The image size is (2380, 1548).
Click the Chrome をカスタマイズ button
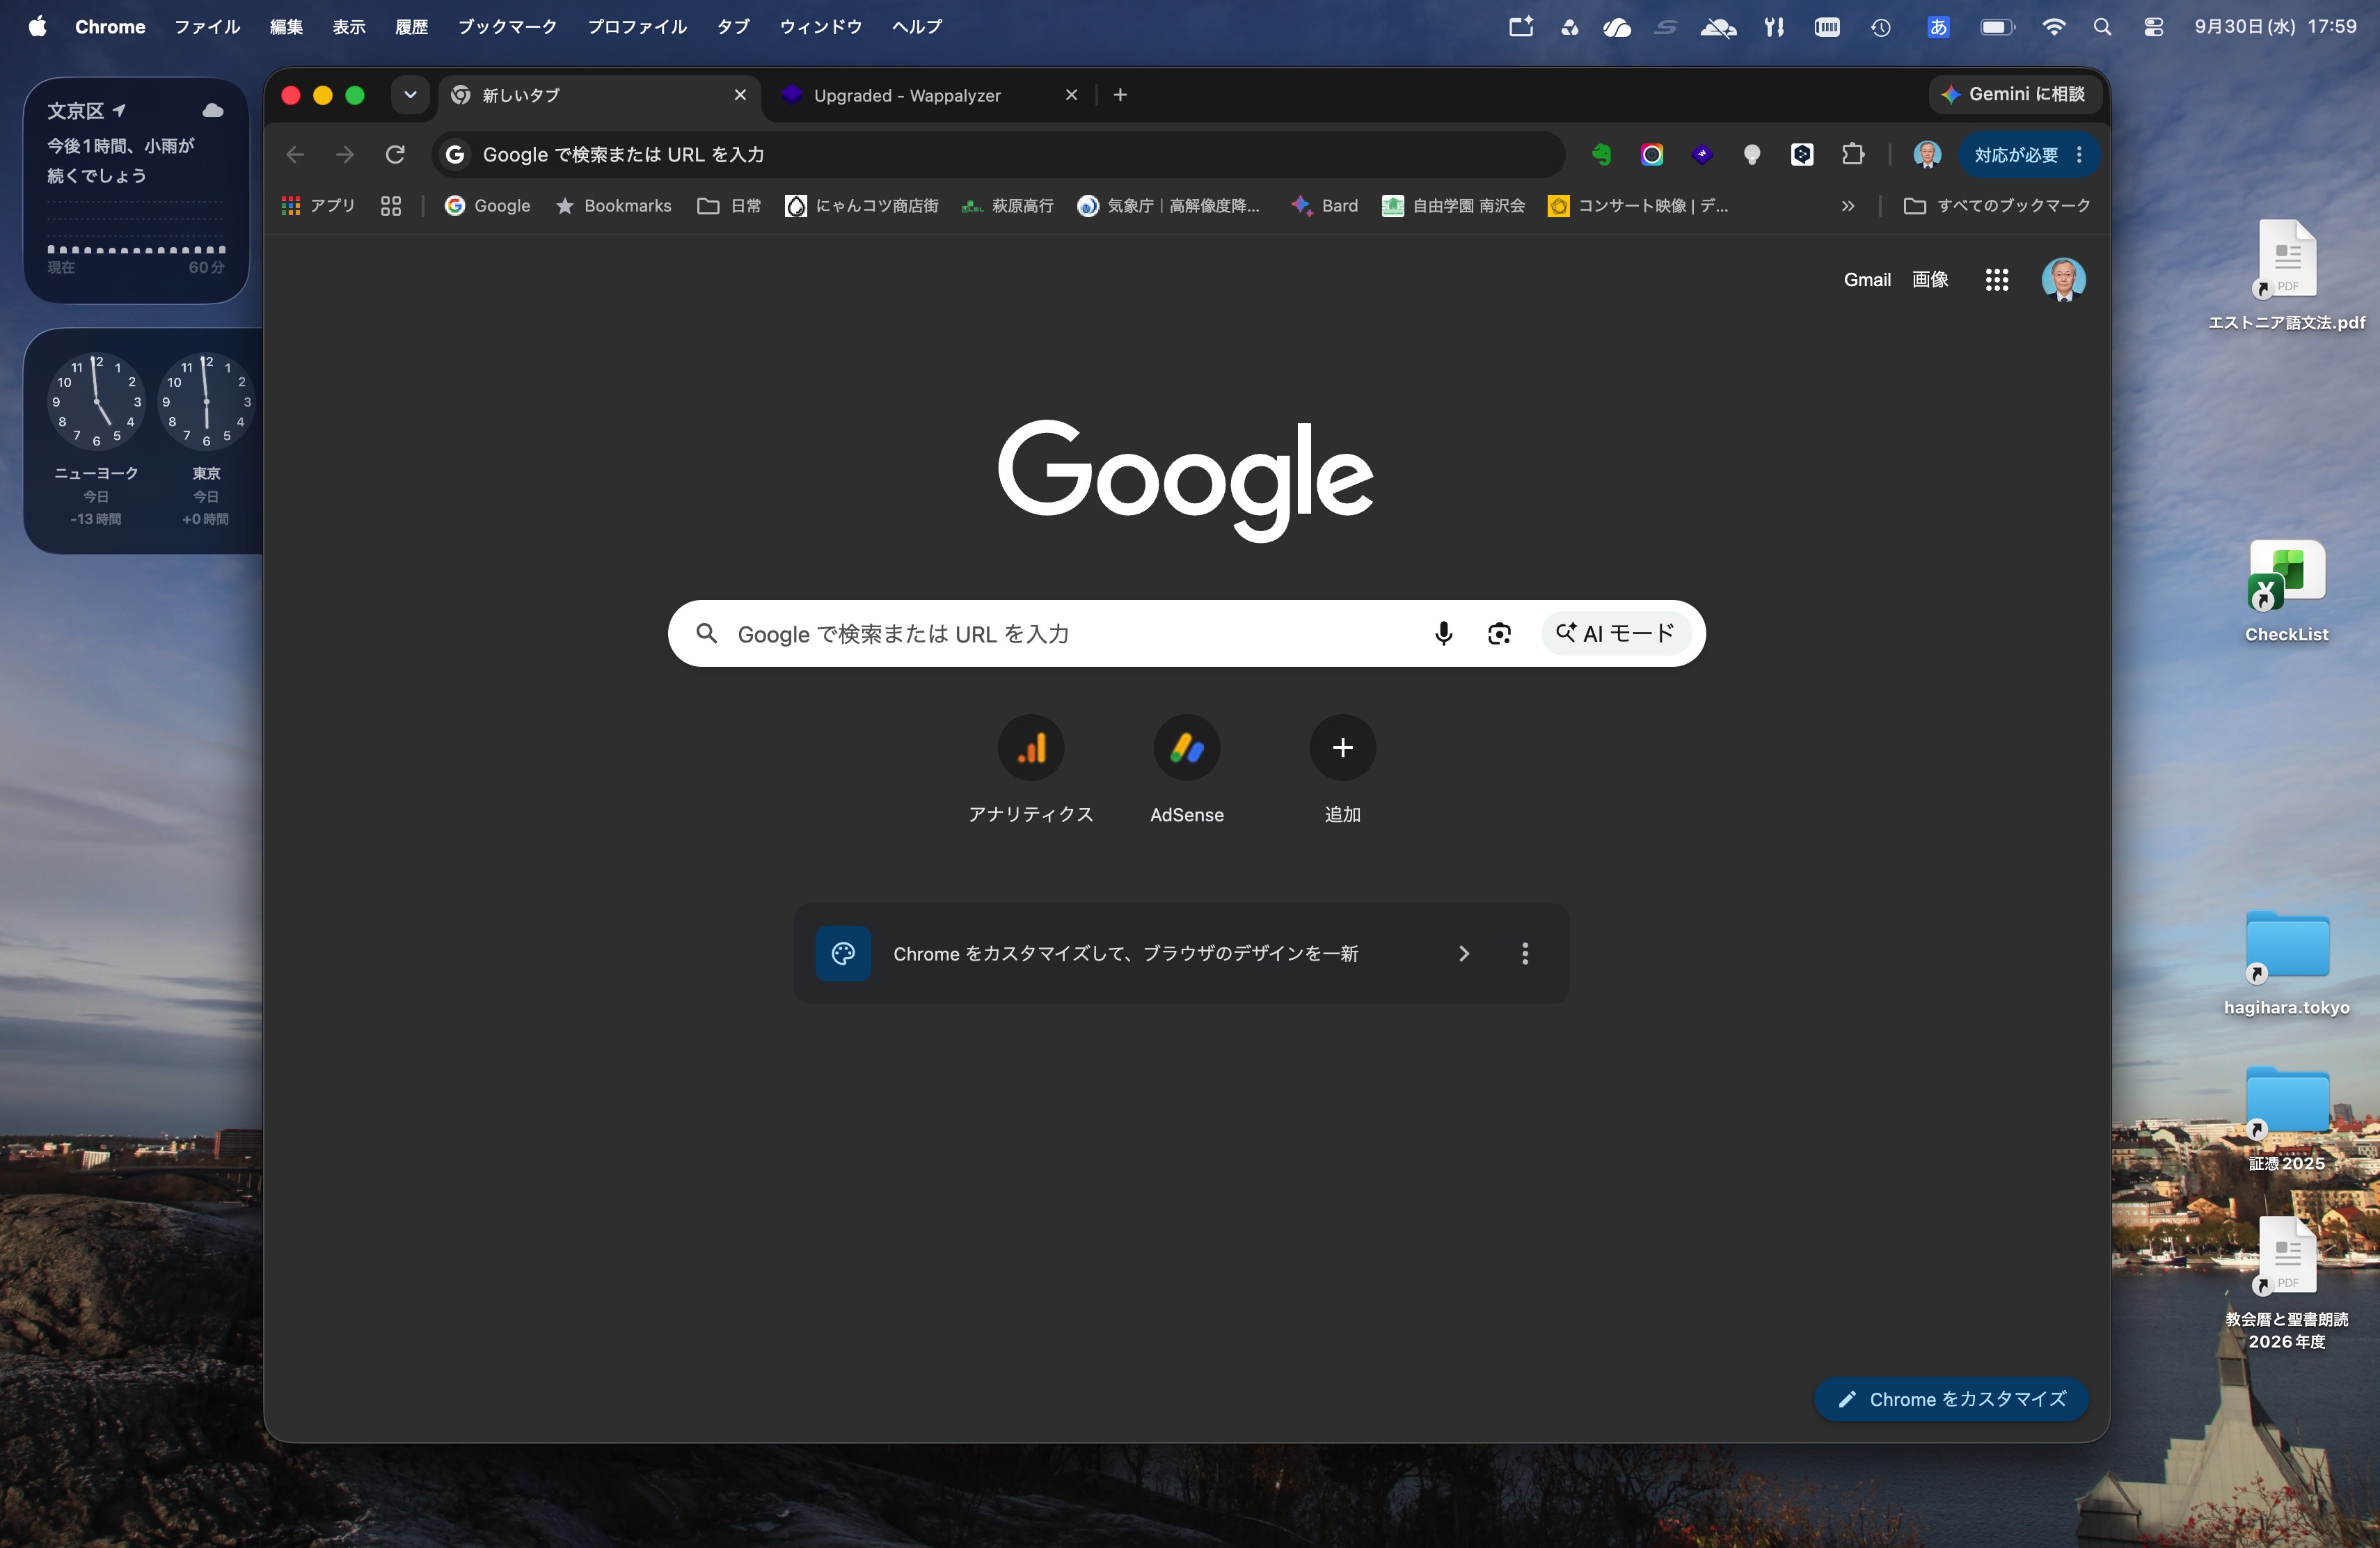tap(1951, 1399)
